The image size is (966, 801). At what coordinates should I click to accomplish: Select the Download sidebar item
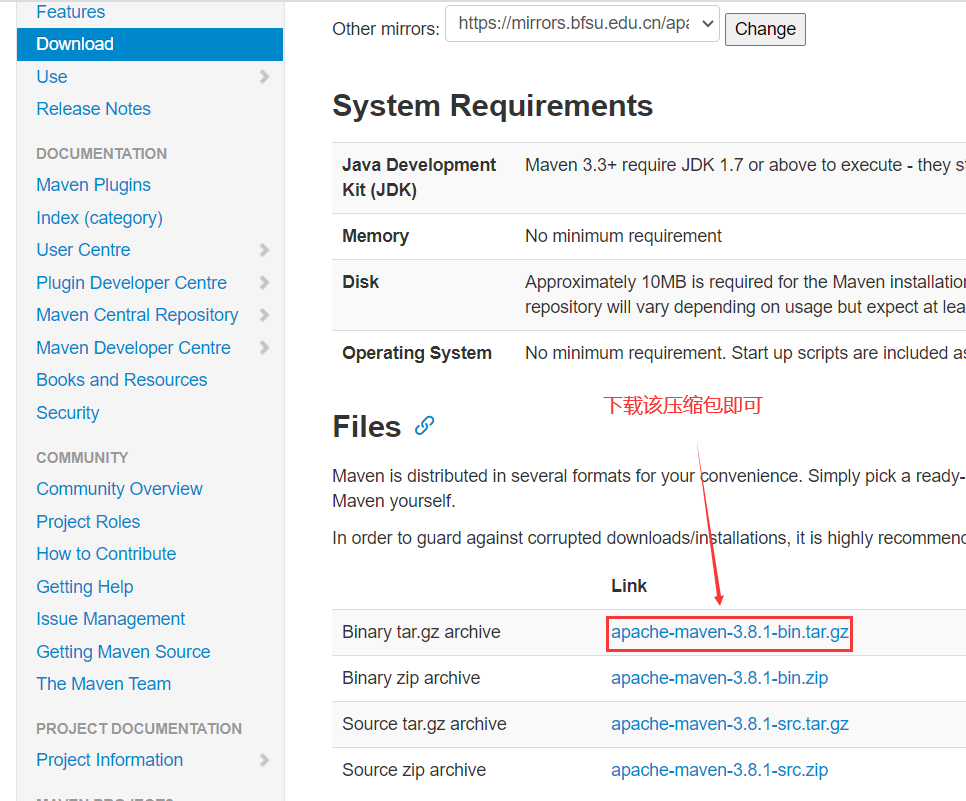click(x=150, y=44)
